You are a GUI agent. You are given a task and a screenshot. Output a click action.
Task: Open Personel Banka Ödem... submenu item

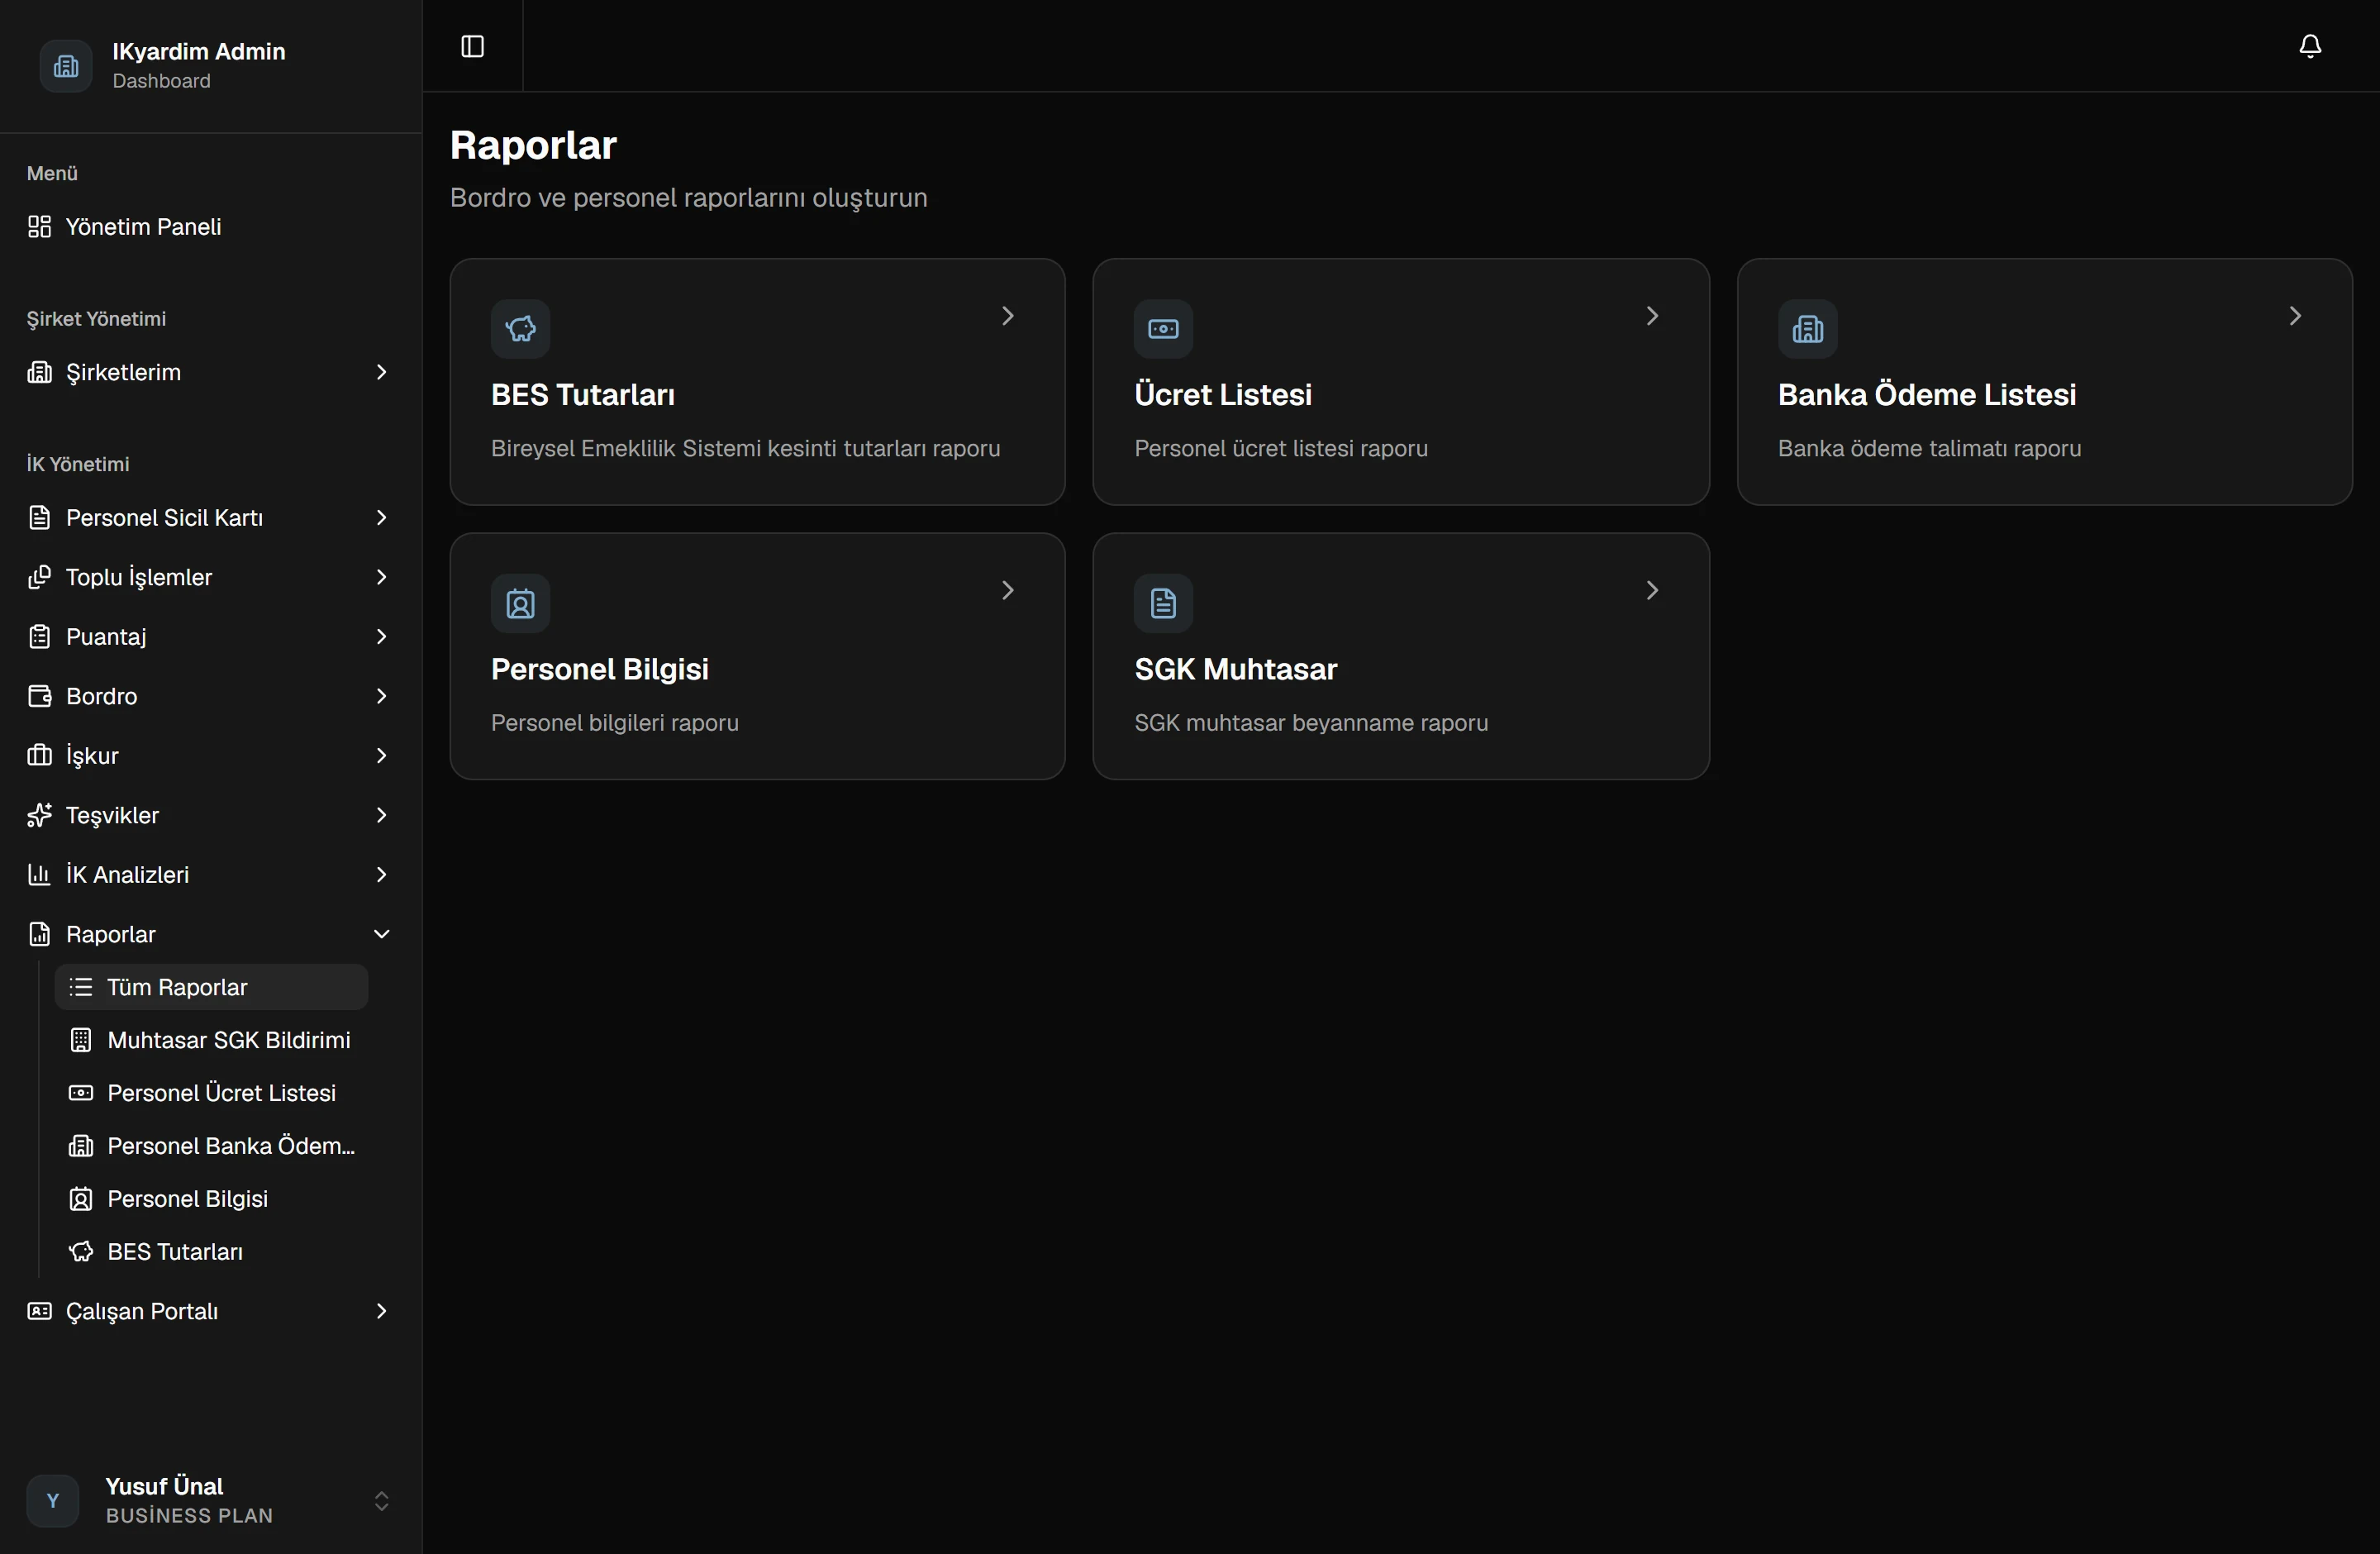coord(211,1146)
